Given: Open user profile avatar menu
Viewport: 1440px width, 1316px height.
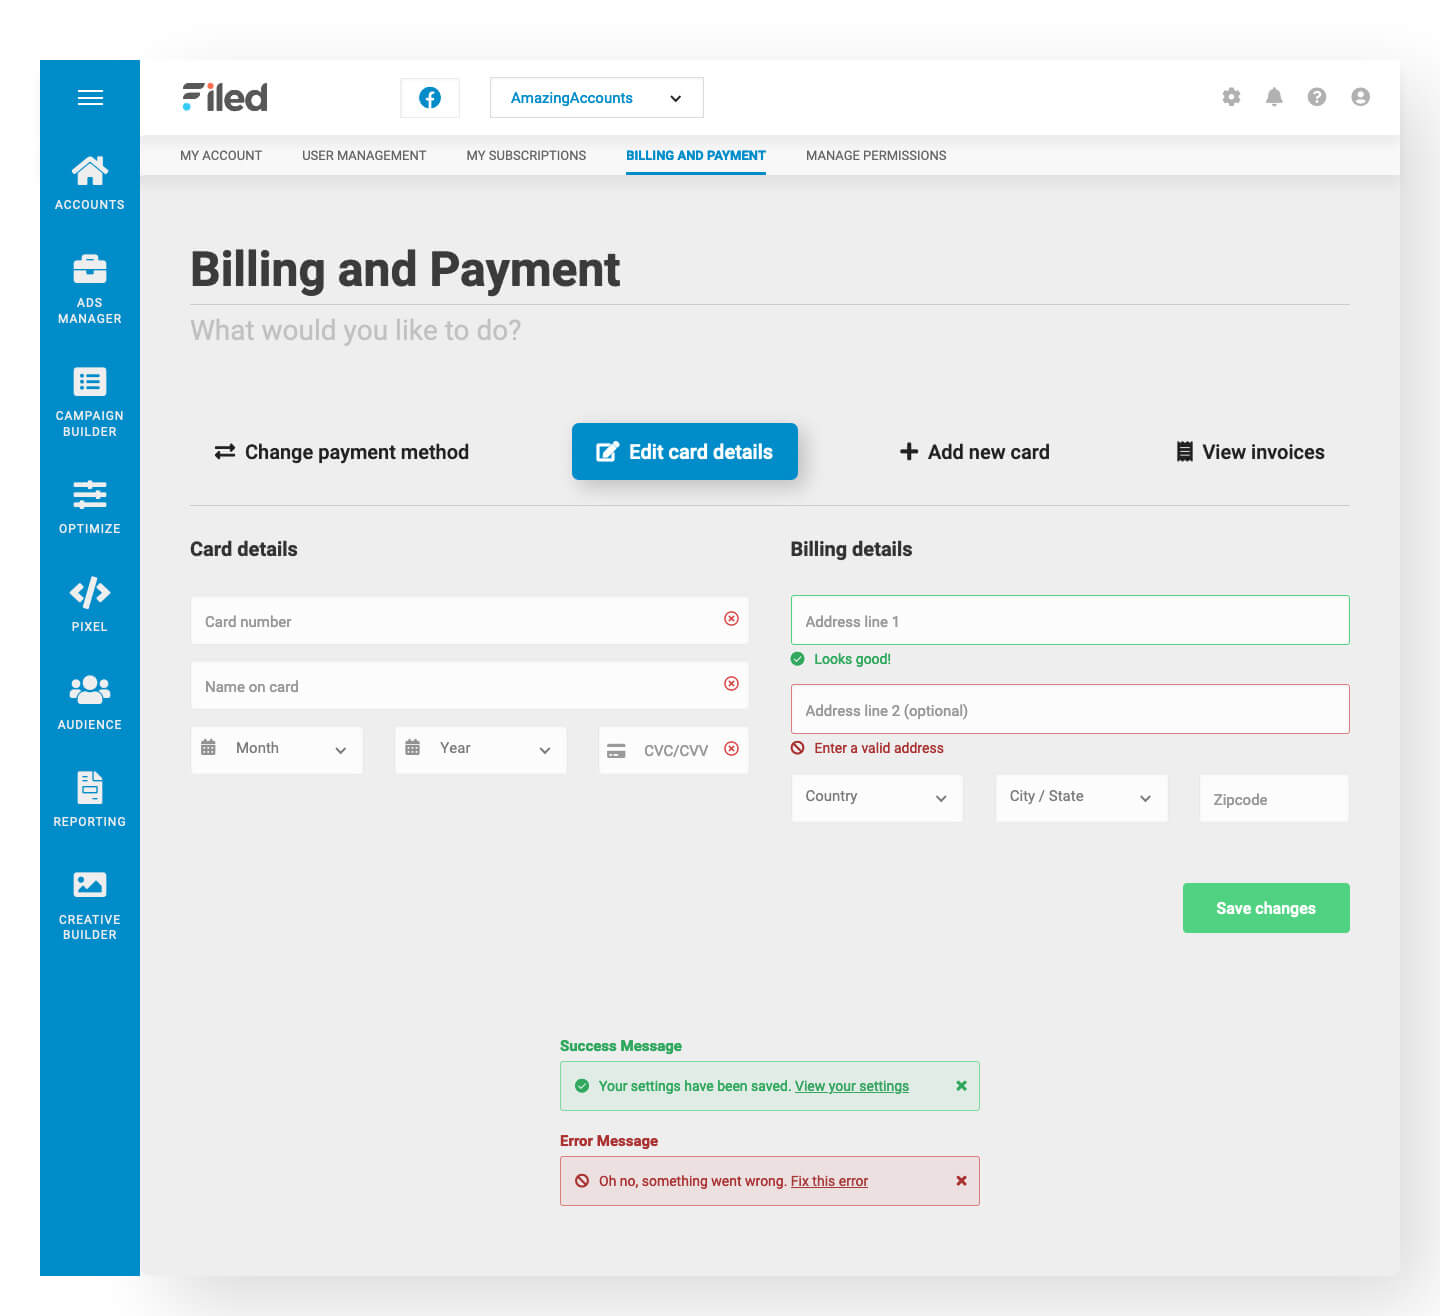Looking at the screenshot, I should (1360, 97).
